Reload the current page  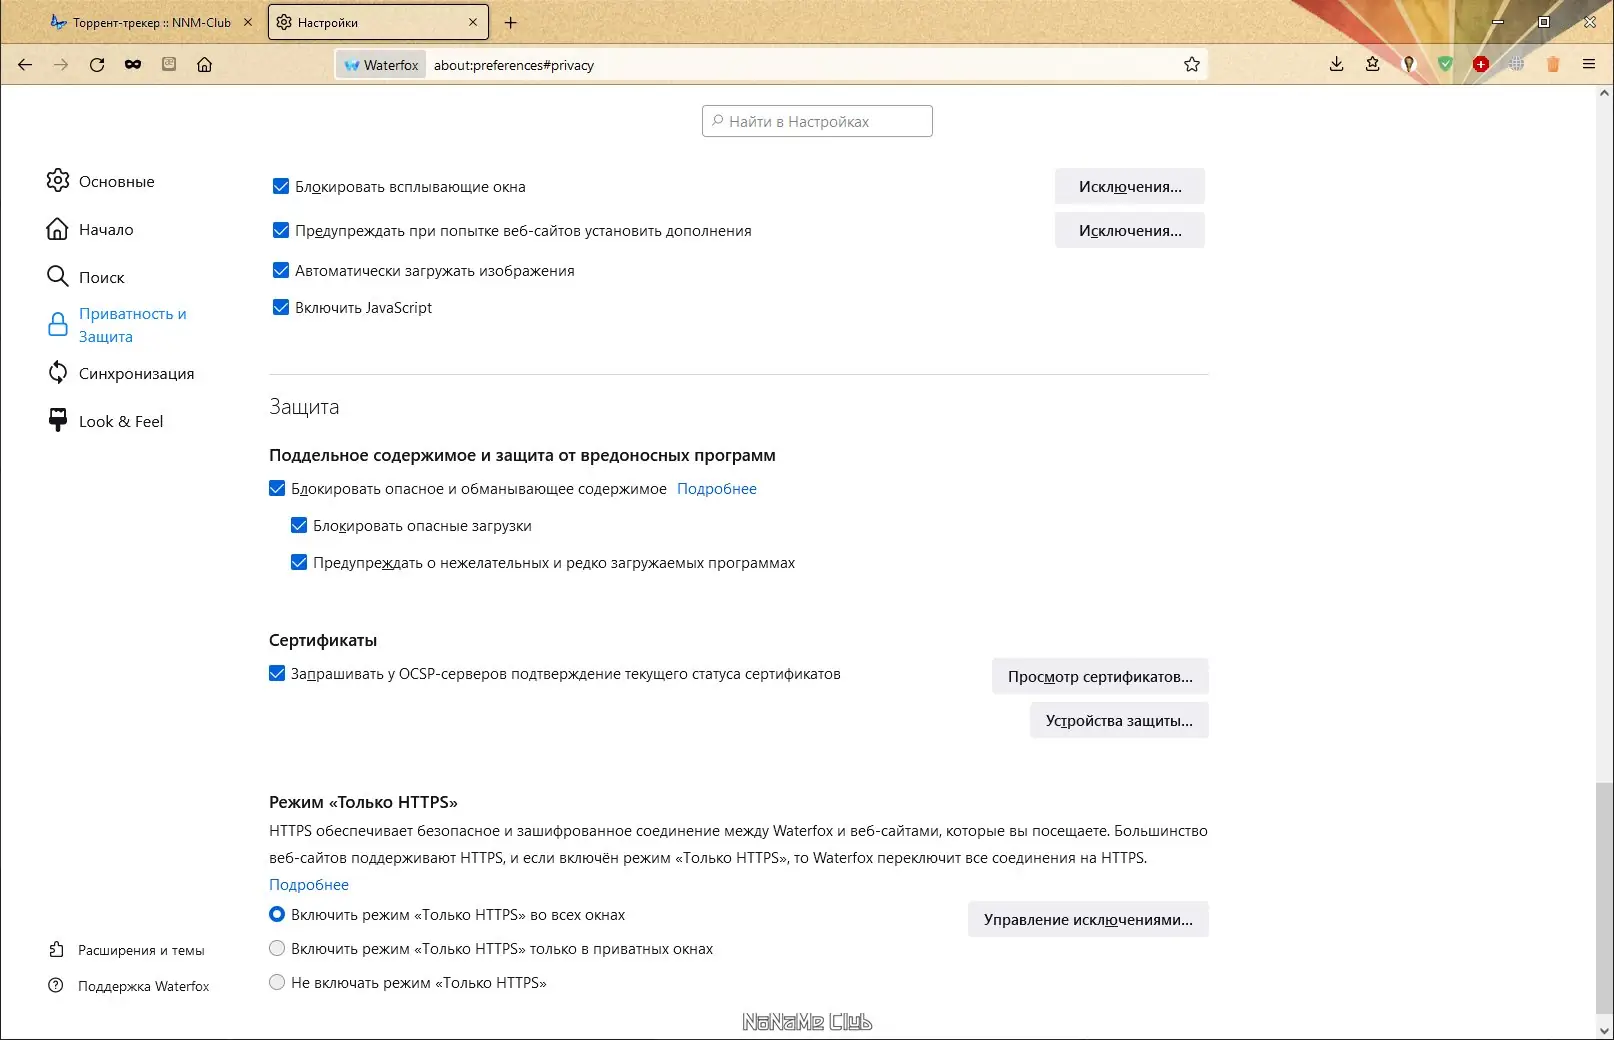point(97,65)
